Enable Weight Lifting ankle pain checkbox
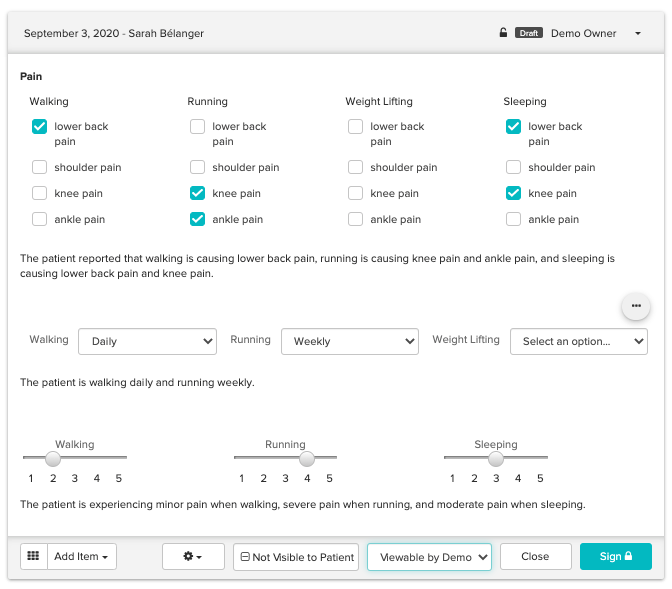The height and width of the screenshot is (589, 672). pos(355,220)
